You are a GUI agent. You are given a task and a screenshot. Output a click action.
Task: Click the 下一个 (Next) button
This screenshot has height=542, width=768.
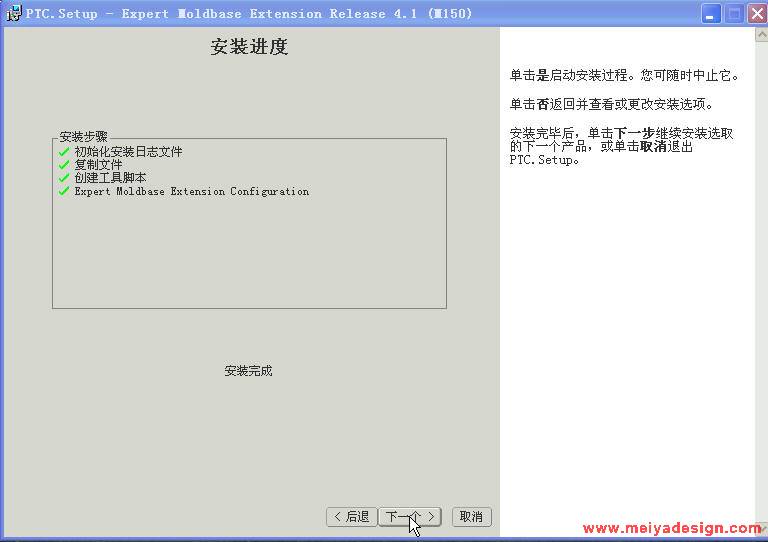point(410,517)
